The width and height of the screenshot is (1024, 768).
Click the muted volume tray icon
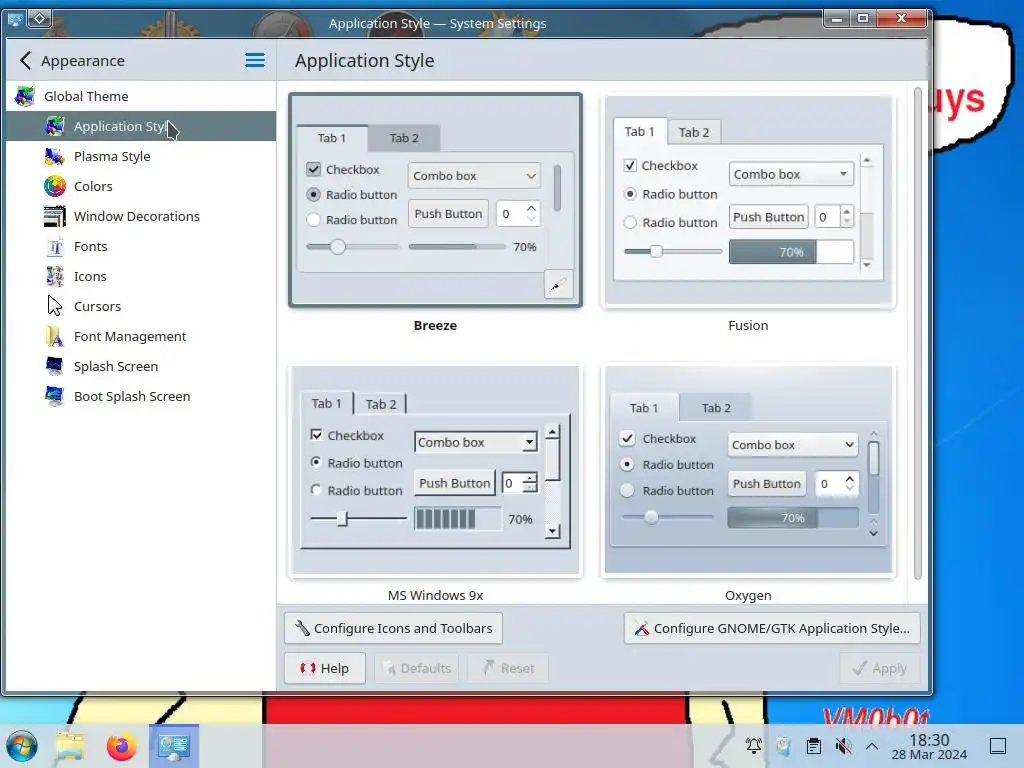tap(844, 746)
